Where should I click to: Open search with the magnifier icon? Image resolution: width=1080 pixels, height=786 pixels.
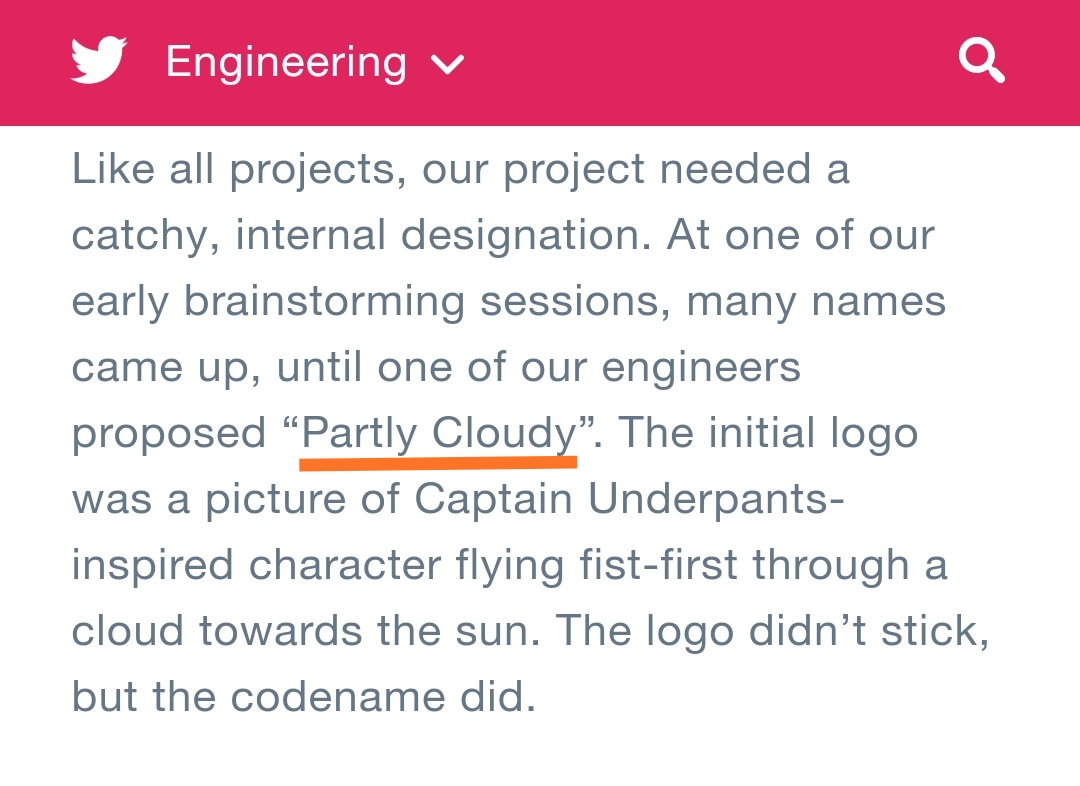[x=982, y=61]
